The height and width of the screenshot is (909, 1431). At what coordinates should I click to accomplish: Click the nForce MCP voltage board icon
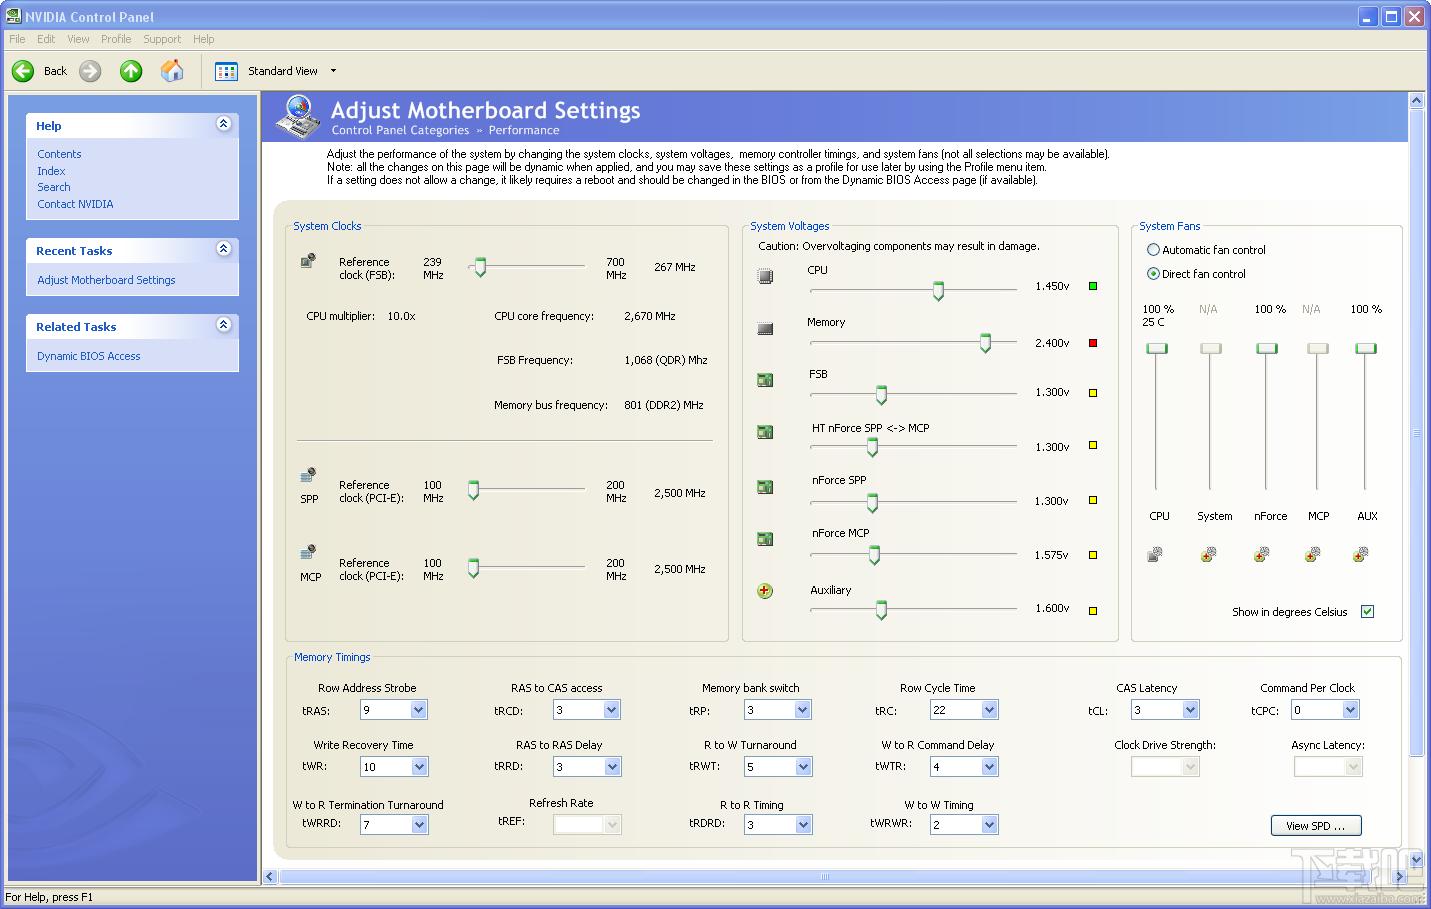coord(765,539)
